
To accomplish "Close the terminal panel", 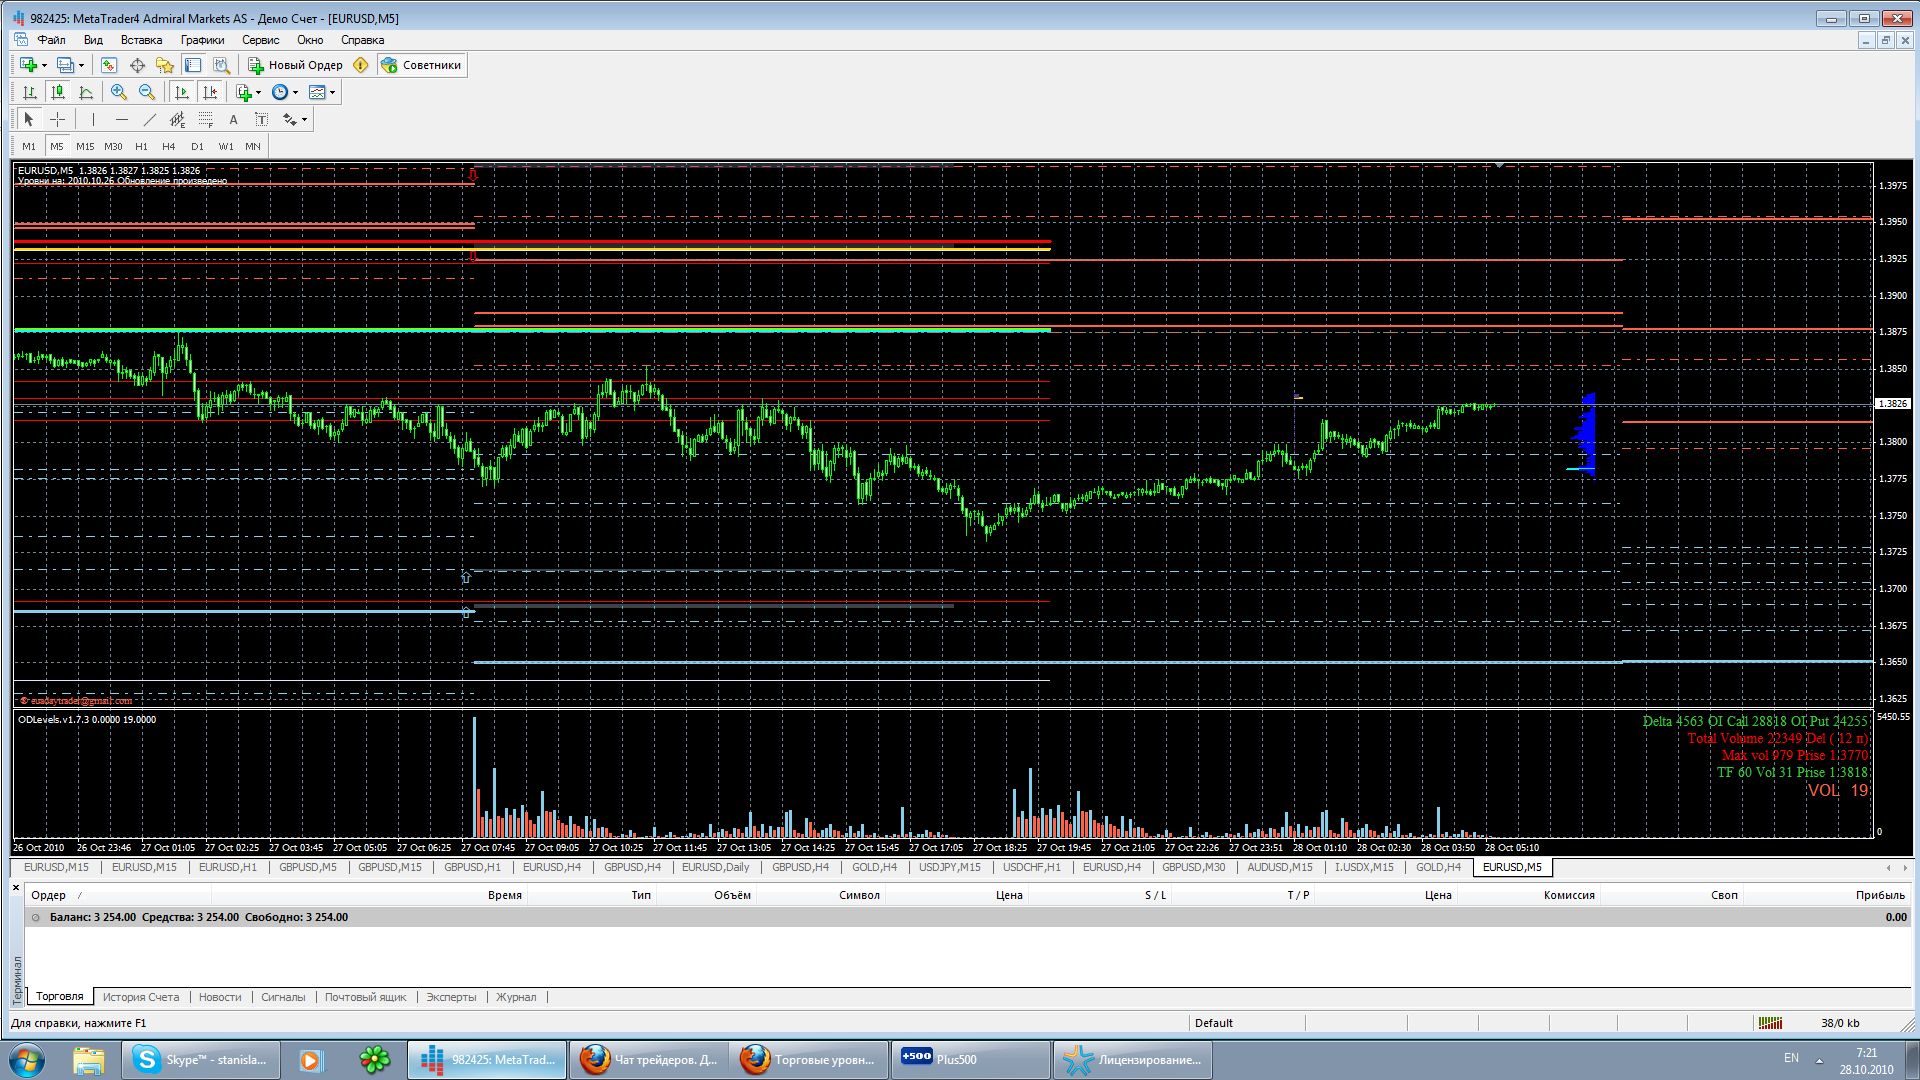I will (x=16, y=887).
